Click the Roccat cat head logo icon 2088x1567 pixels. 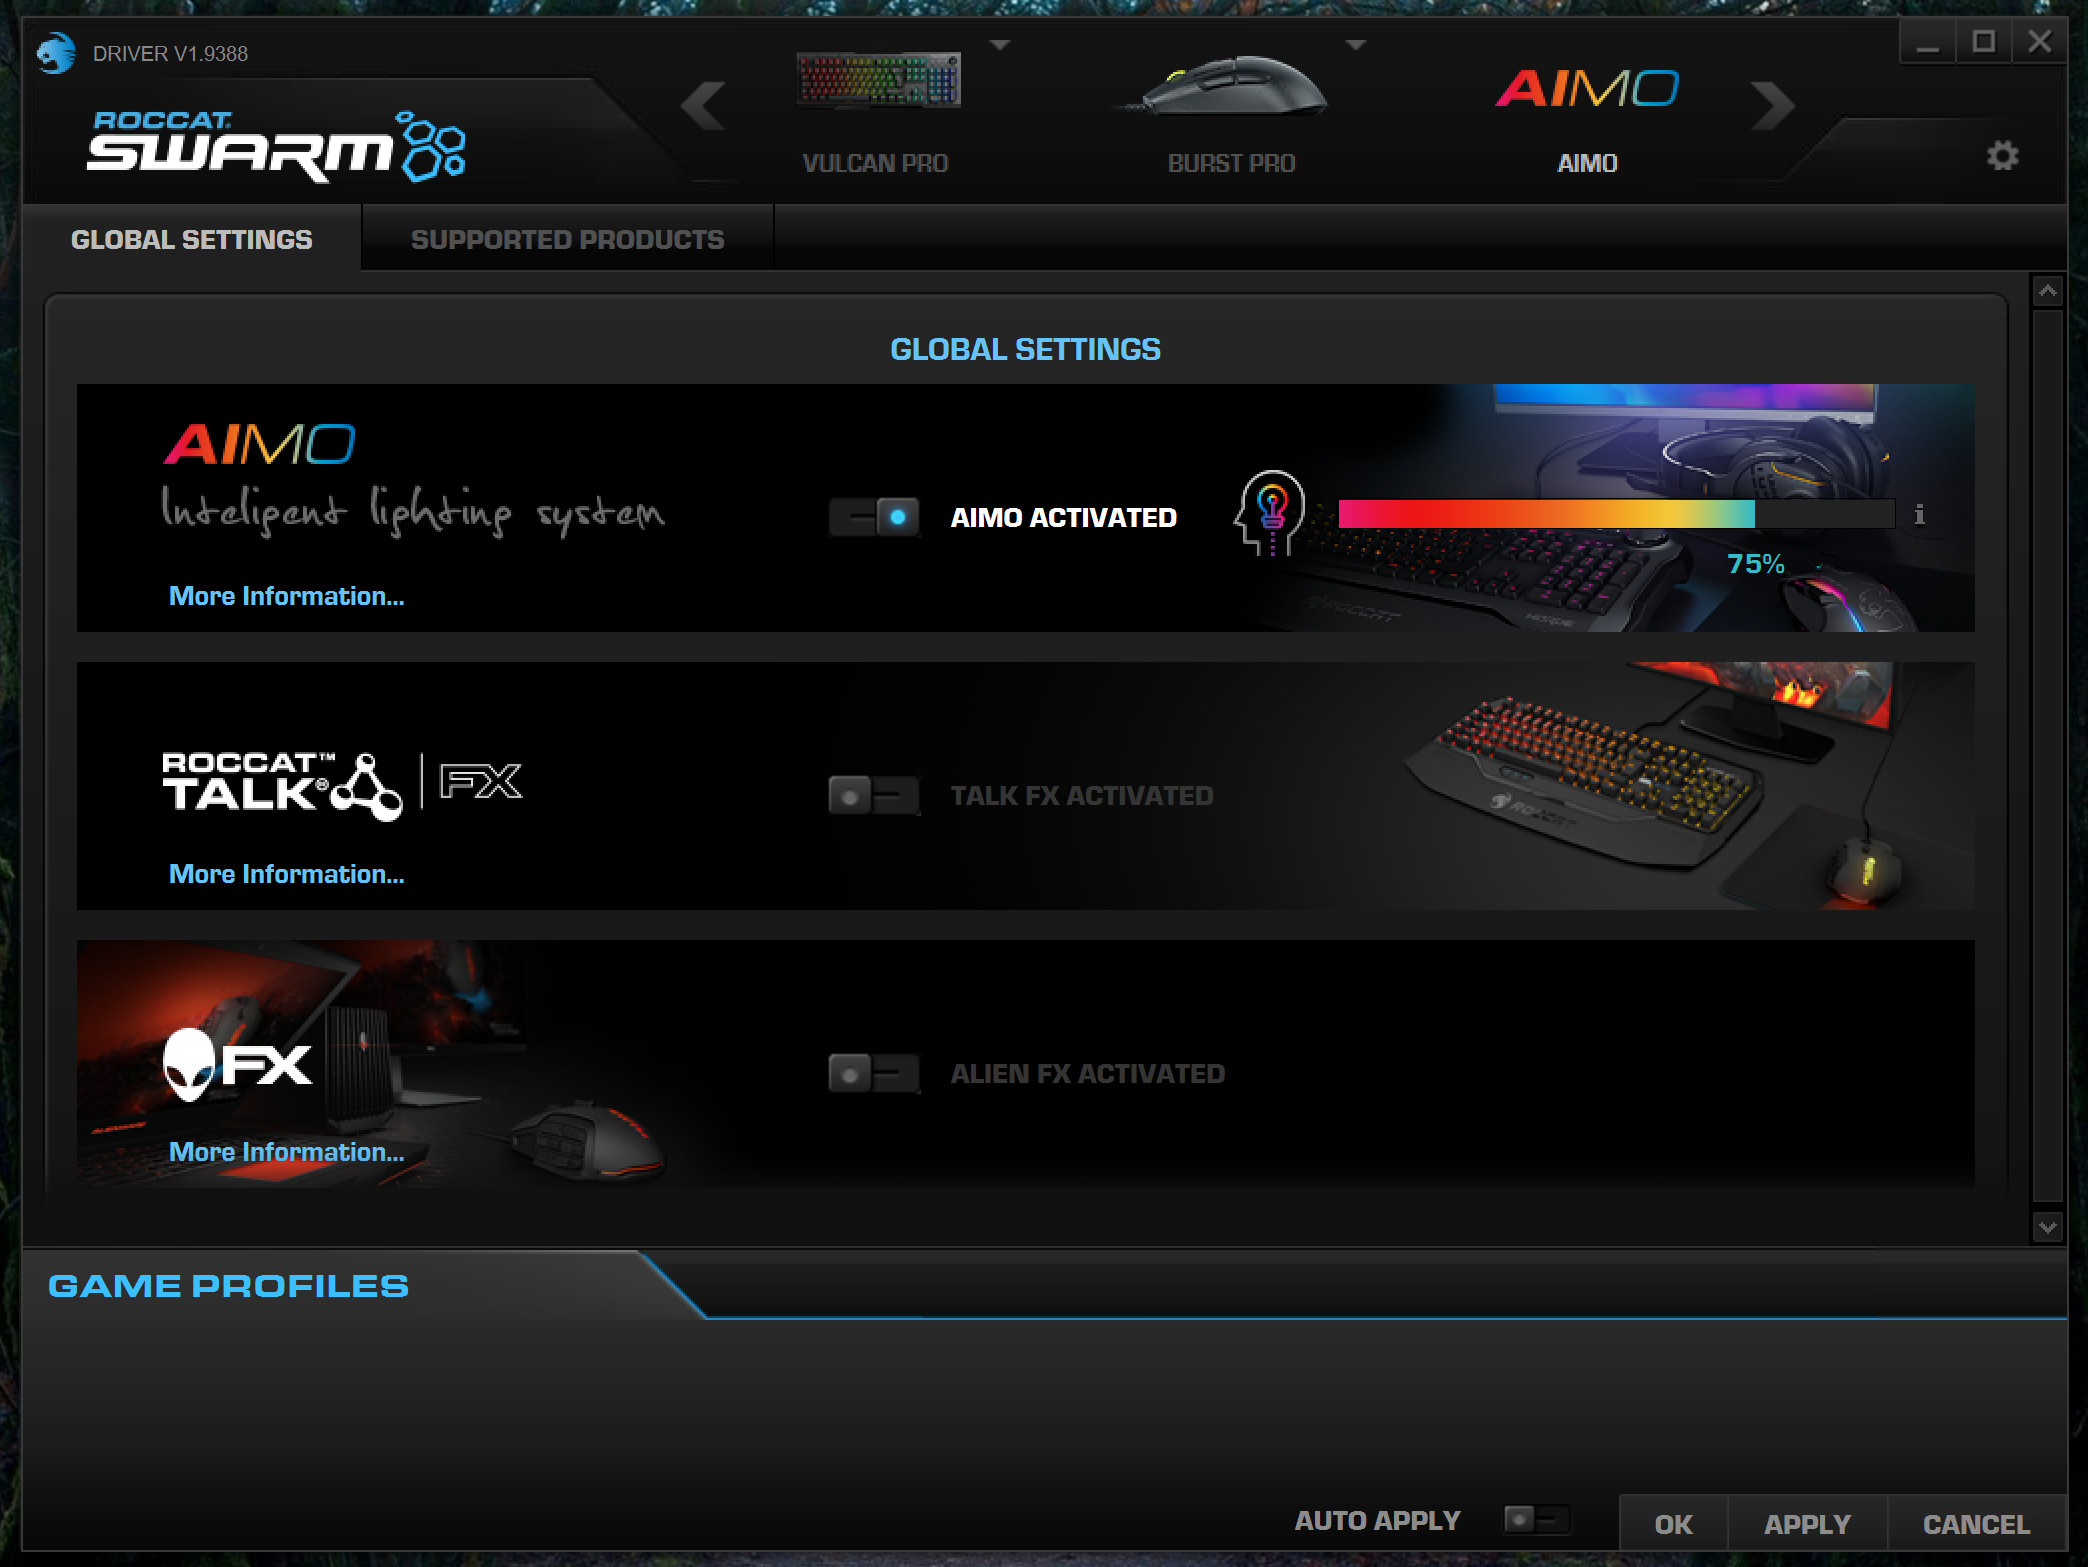[x=56, y=53]
